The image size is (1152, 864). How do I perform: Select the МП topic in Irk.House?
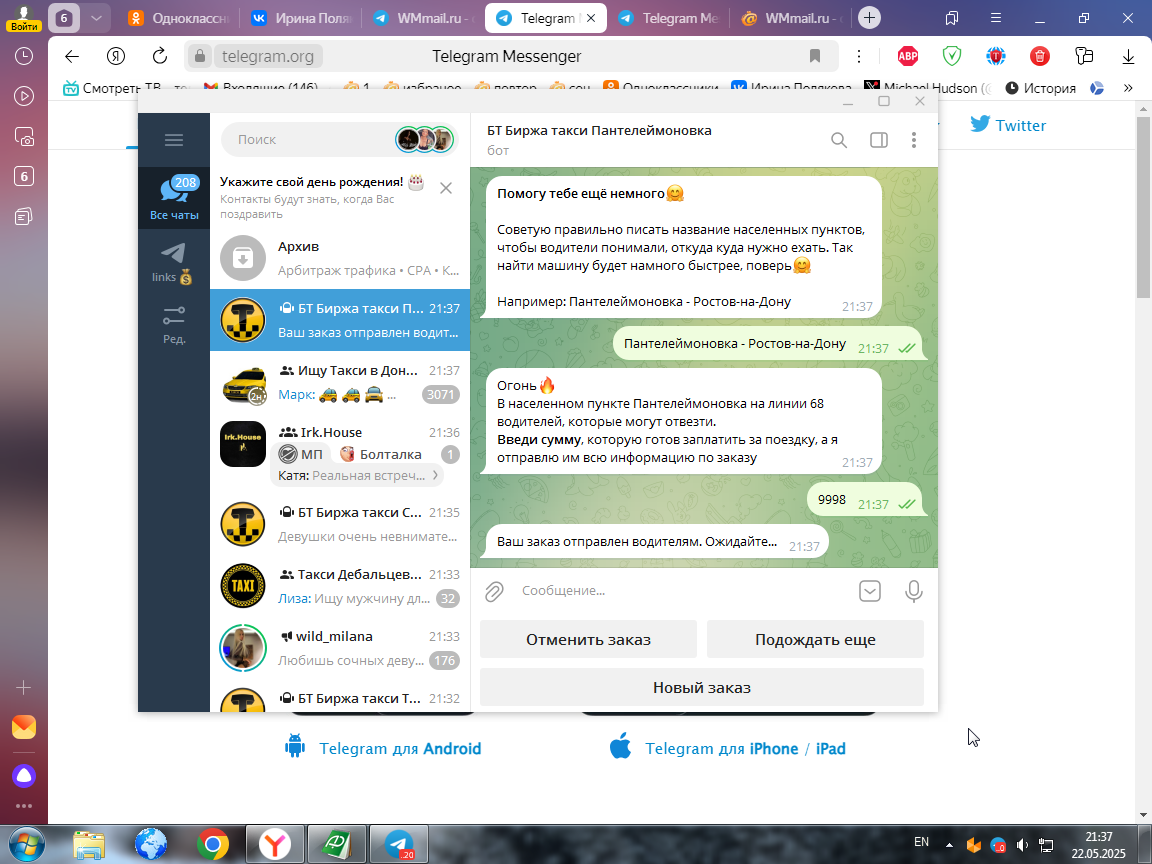click(x=301, y=454)
